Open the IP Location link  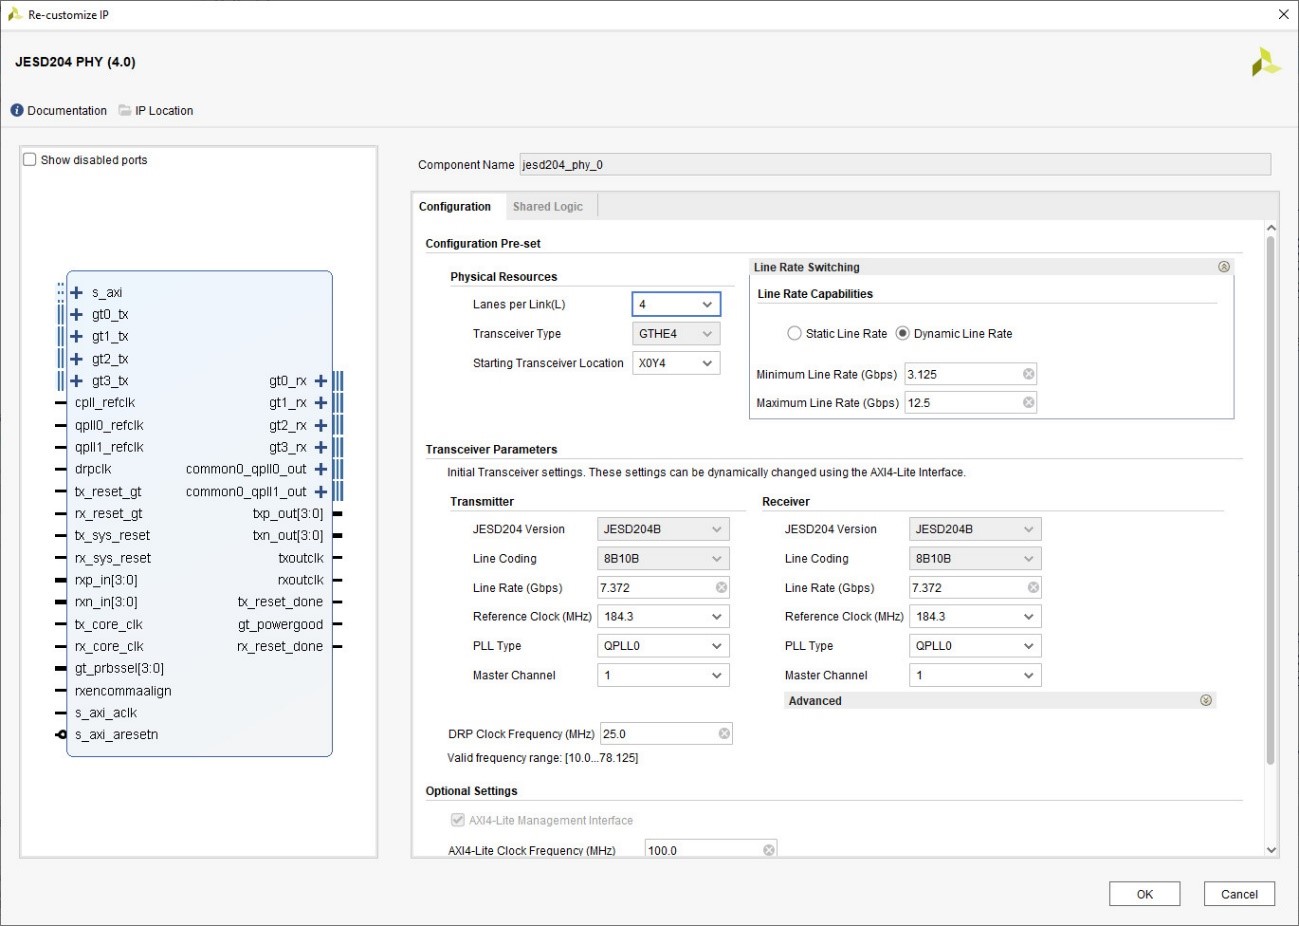(164, 111)
